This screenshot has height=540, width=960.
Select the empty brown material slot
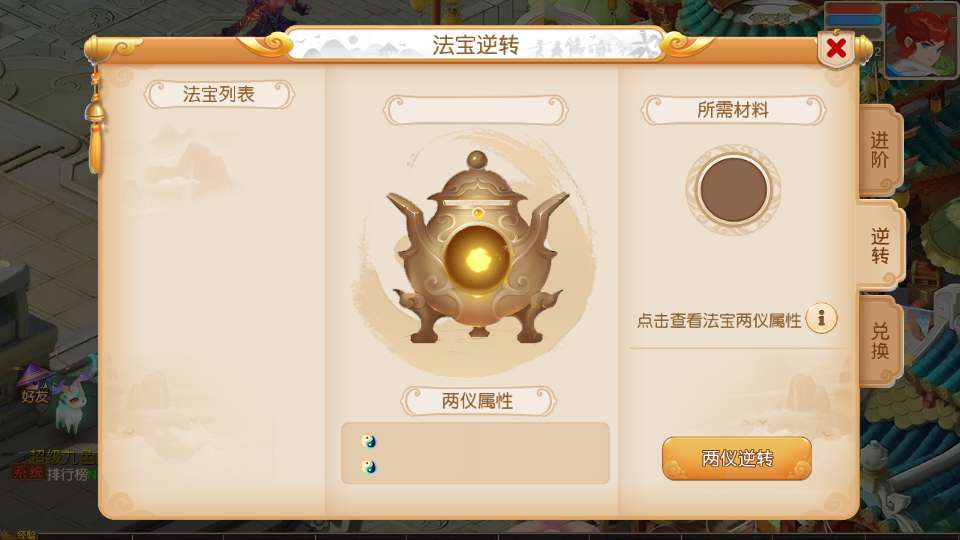pos(733,189)
